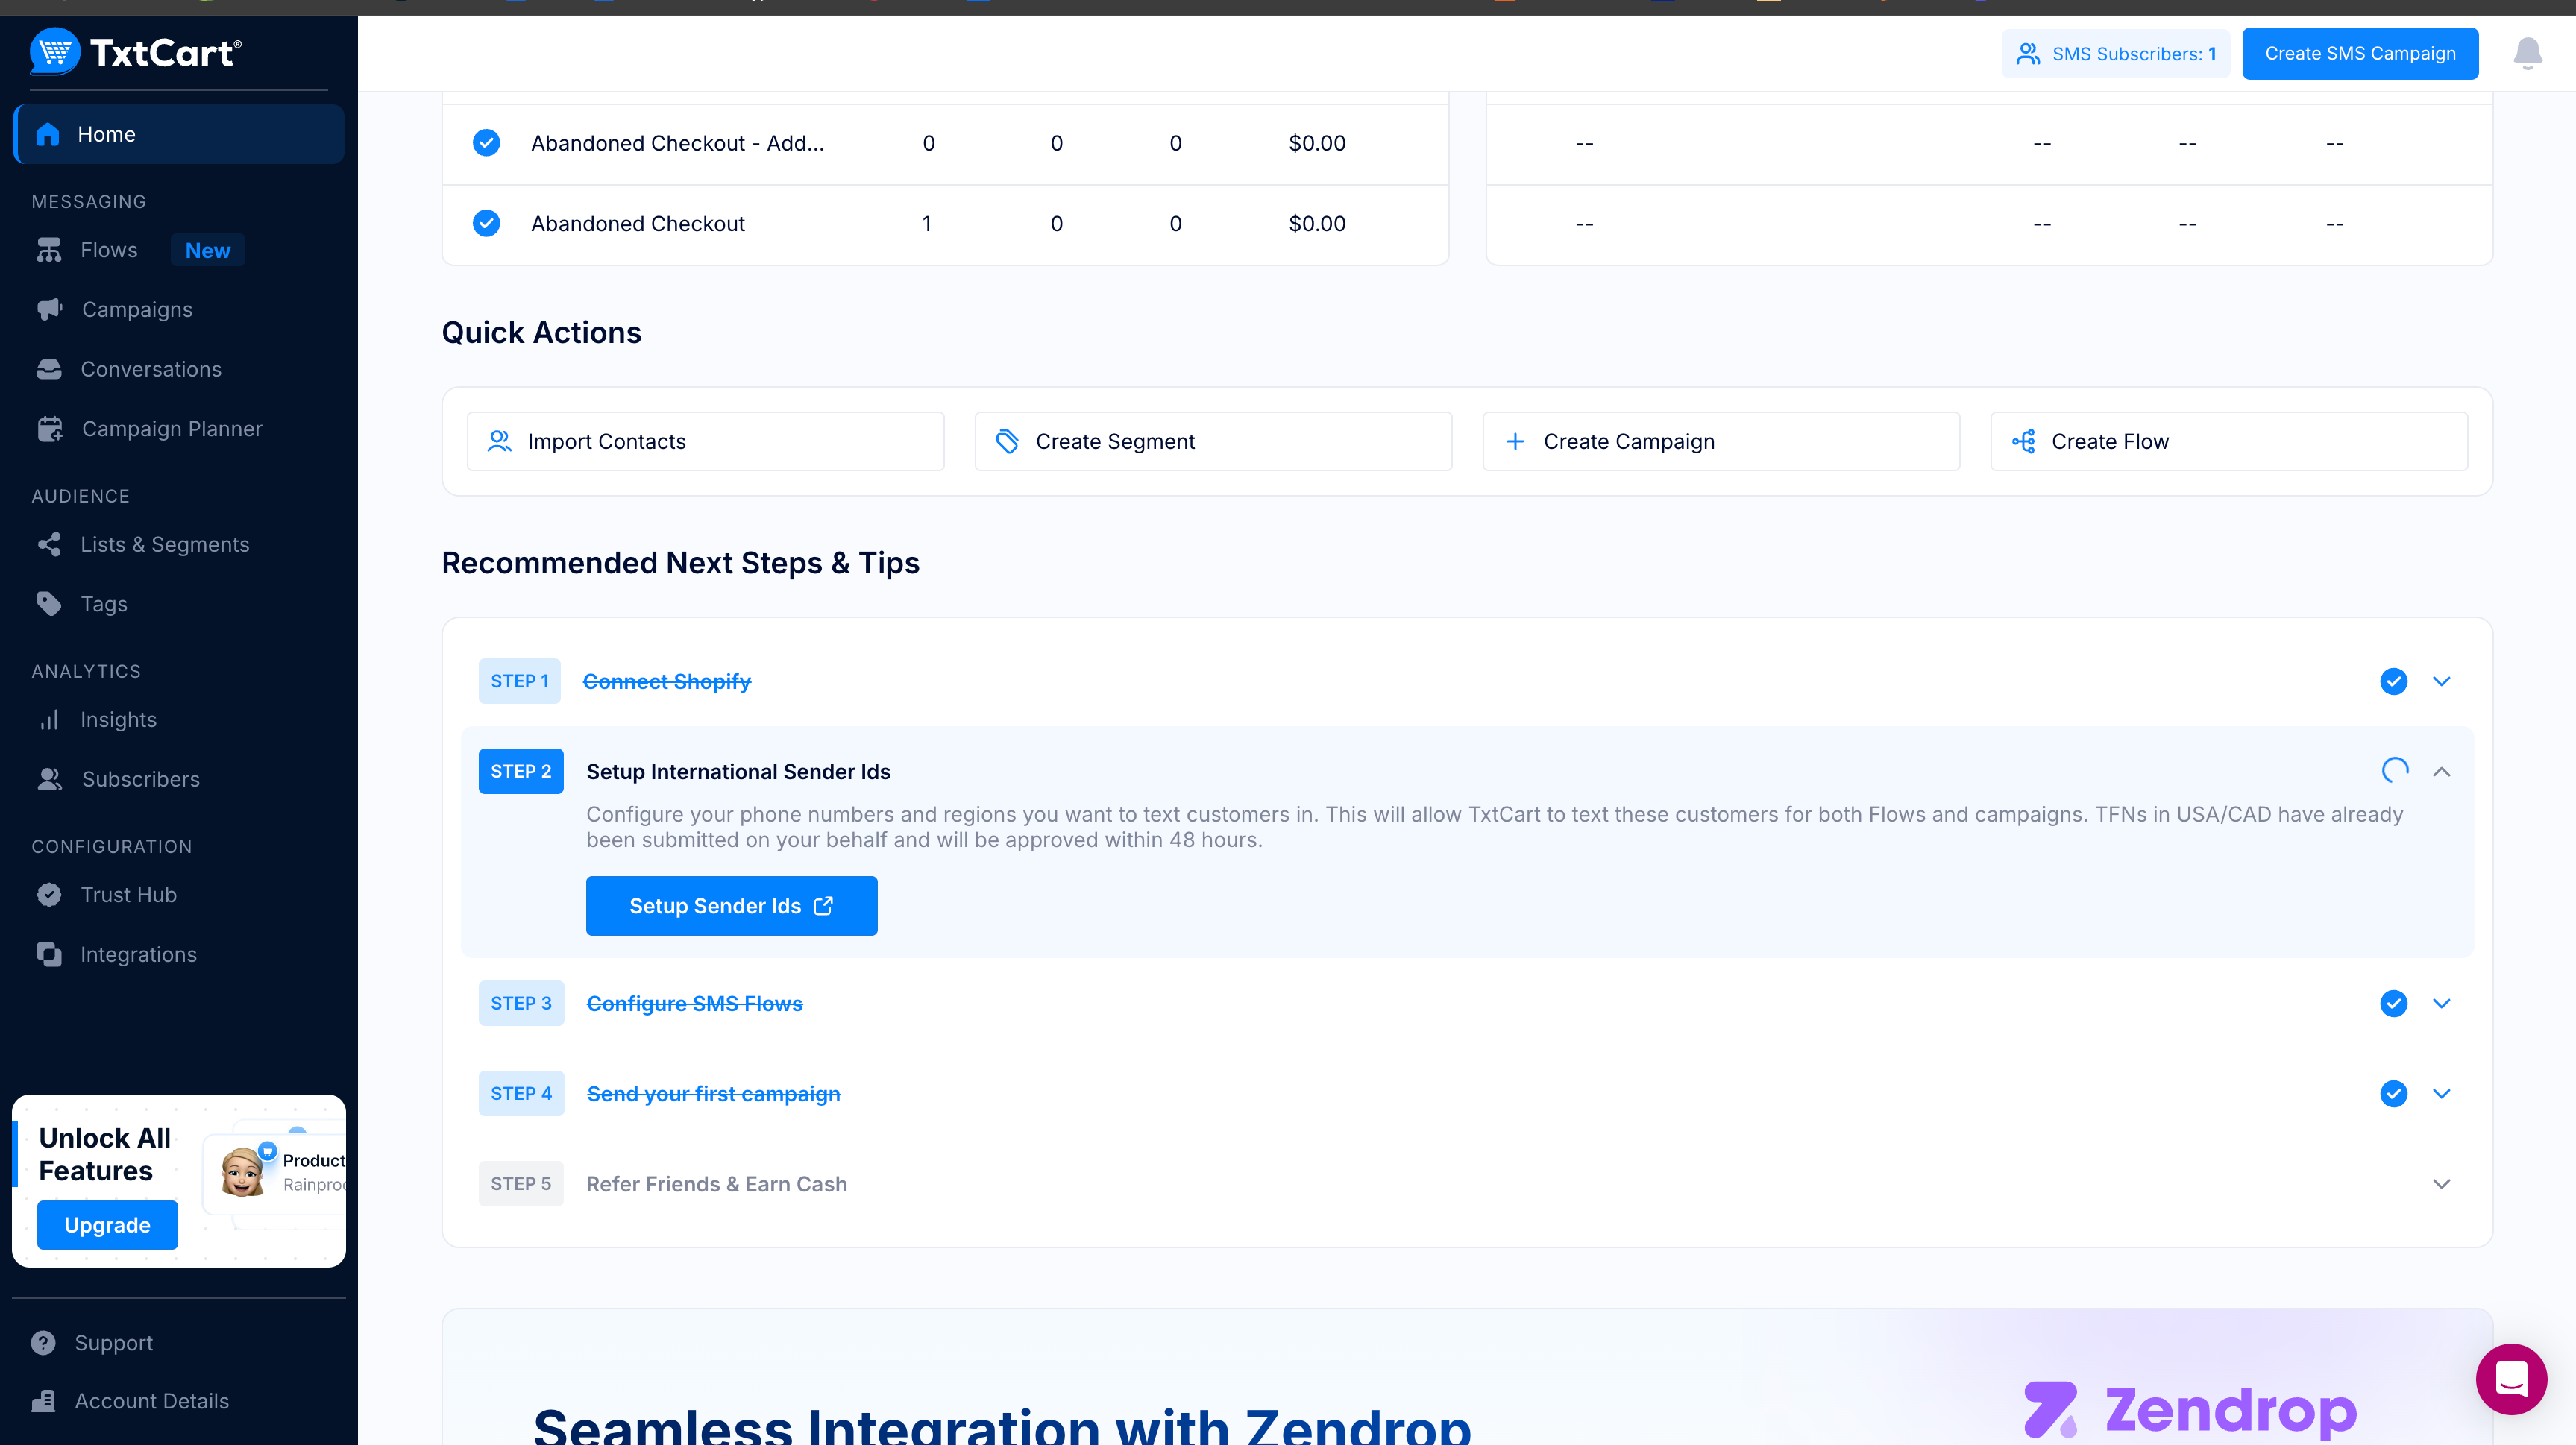Open the Send your first campaign link
The height and width of the screenshot is (1445, 2576).
pyautogui.click(x=713, y=1093)
